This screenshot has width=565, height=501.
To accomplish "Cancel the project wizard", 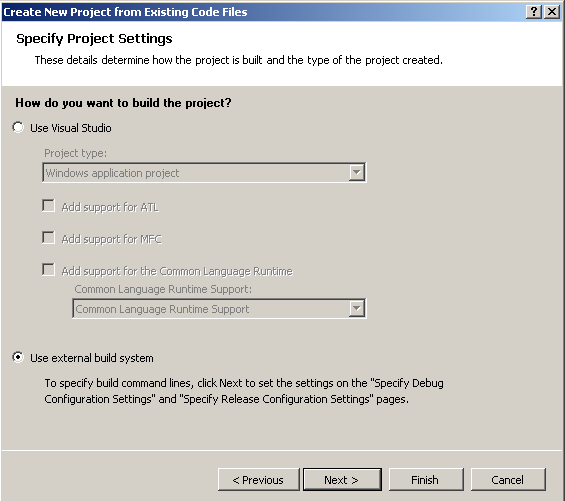I will [x=508, y=480].
